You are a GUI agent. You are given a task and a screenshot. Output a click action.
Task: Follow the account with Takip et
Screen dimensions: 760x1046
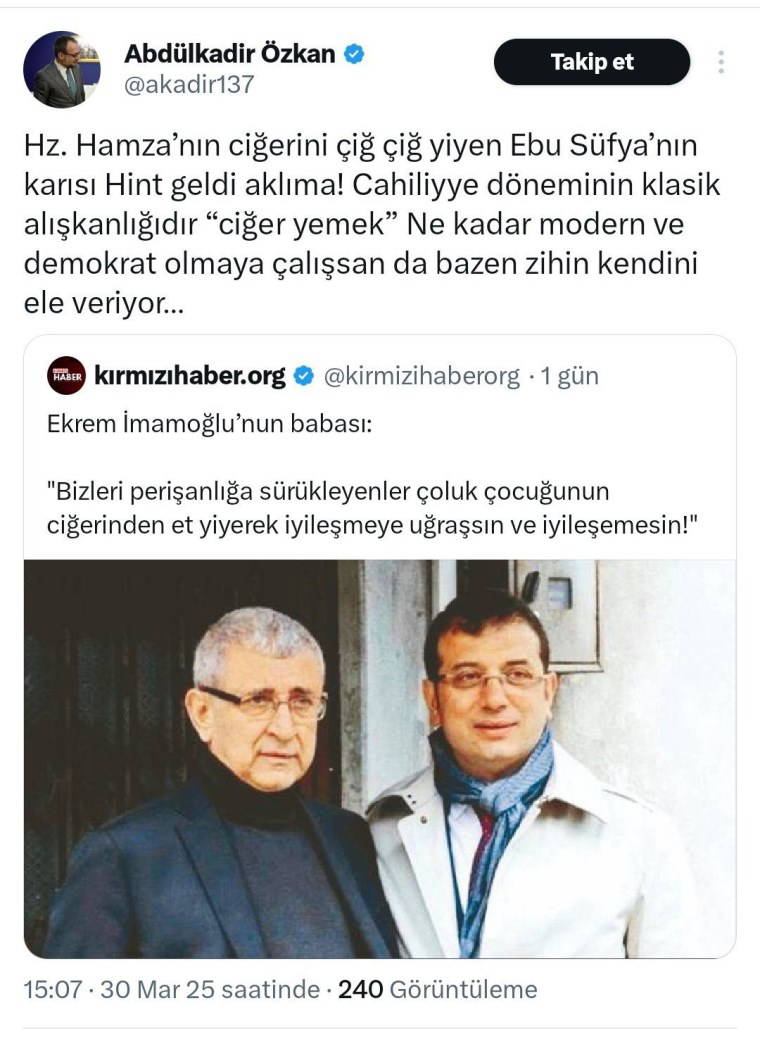[592, 62]
